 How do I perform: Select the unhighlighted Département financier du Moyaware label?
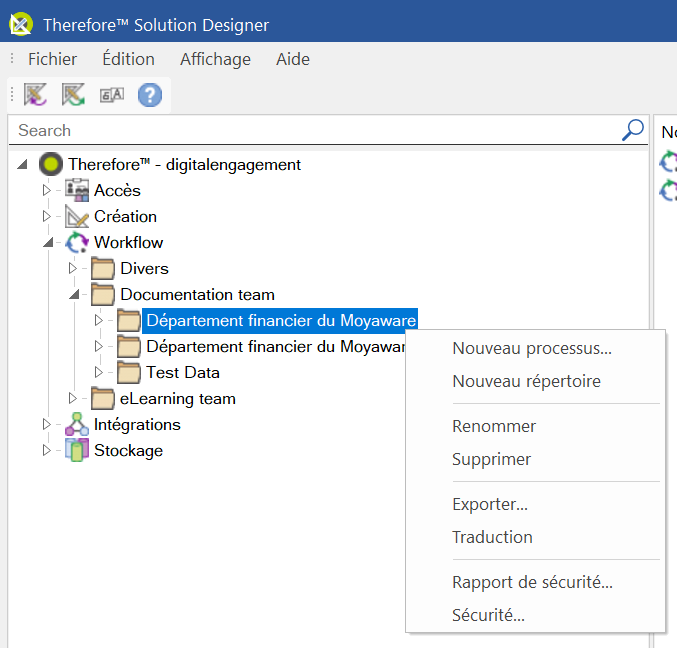[x=275, y=347]
